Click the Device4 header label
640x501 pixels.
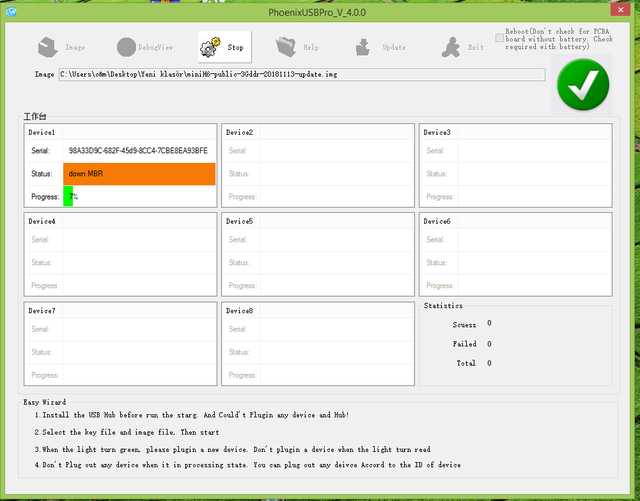pos(42,221)
